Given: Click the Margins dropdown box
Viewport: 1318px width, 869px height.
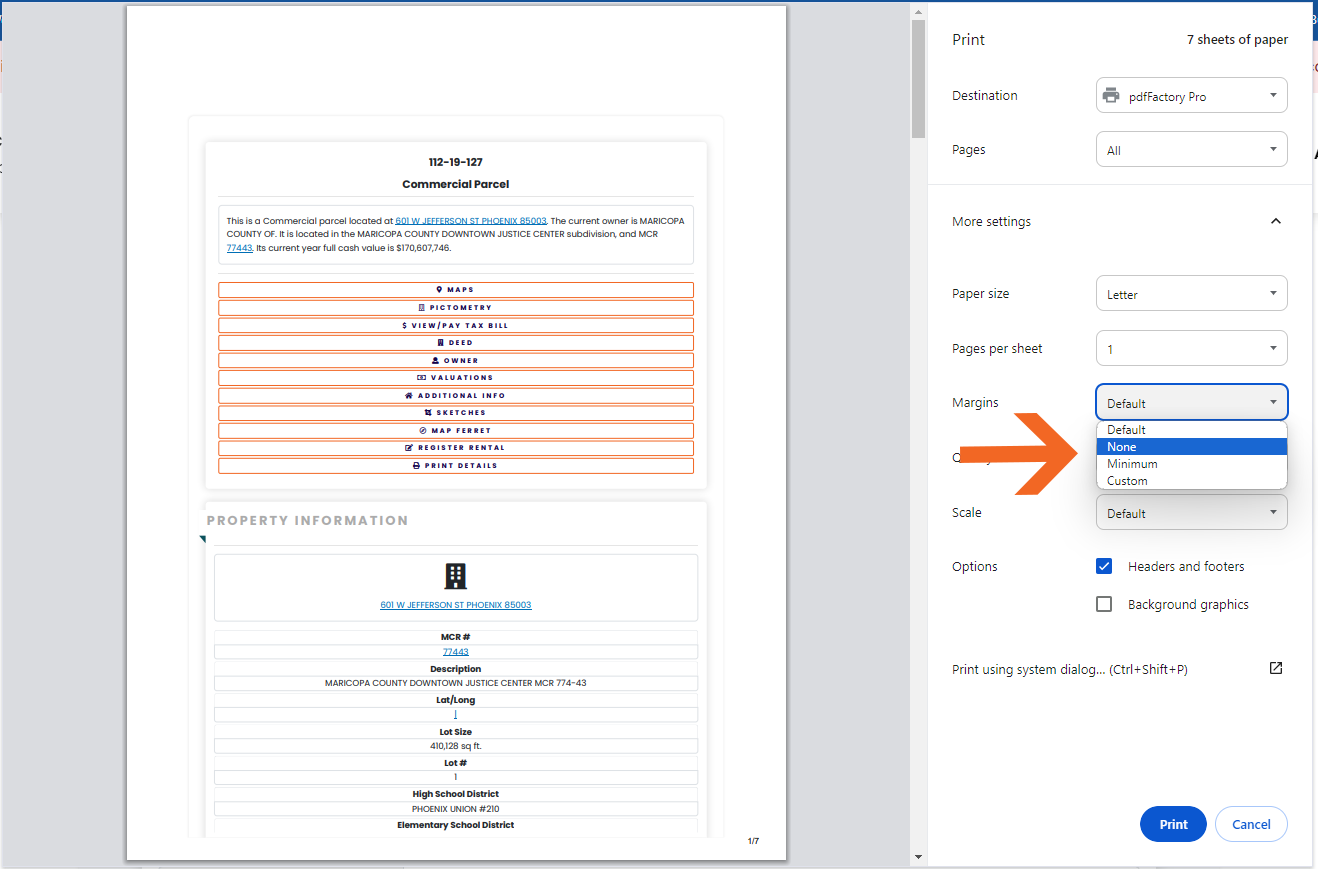Looking at the screenshot, I should 1192,402.
